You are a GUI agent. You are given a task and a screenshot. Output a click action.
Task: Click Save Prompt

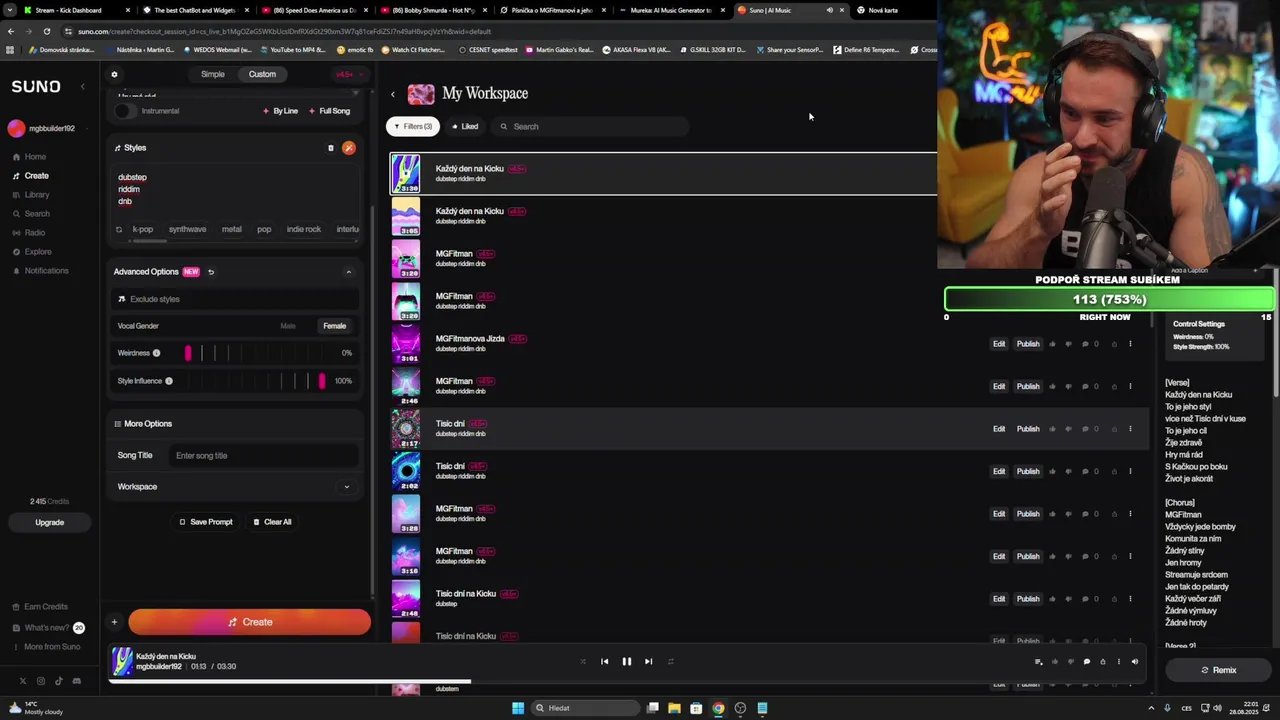click(x=206, y=522)
